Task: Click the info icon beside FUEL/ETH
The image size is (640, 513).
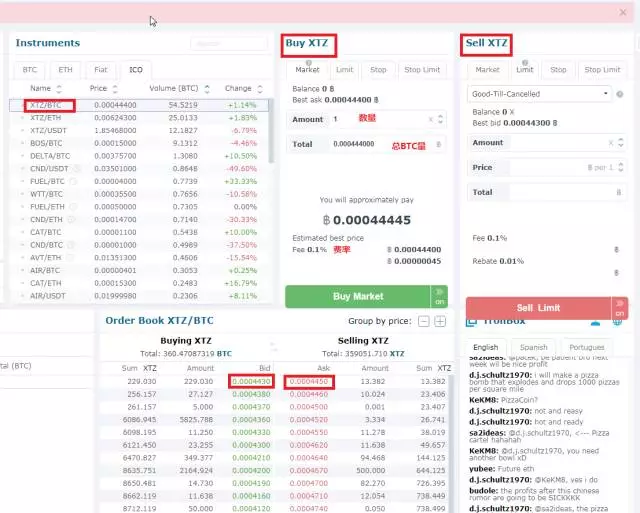Action: pos(73,207)
